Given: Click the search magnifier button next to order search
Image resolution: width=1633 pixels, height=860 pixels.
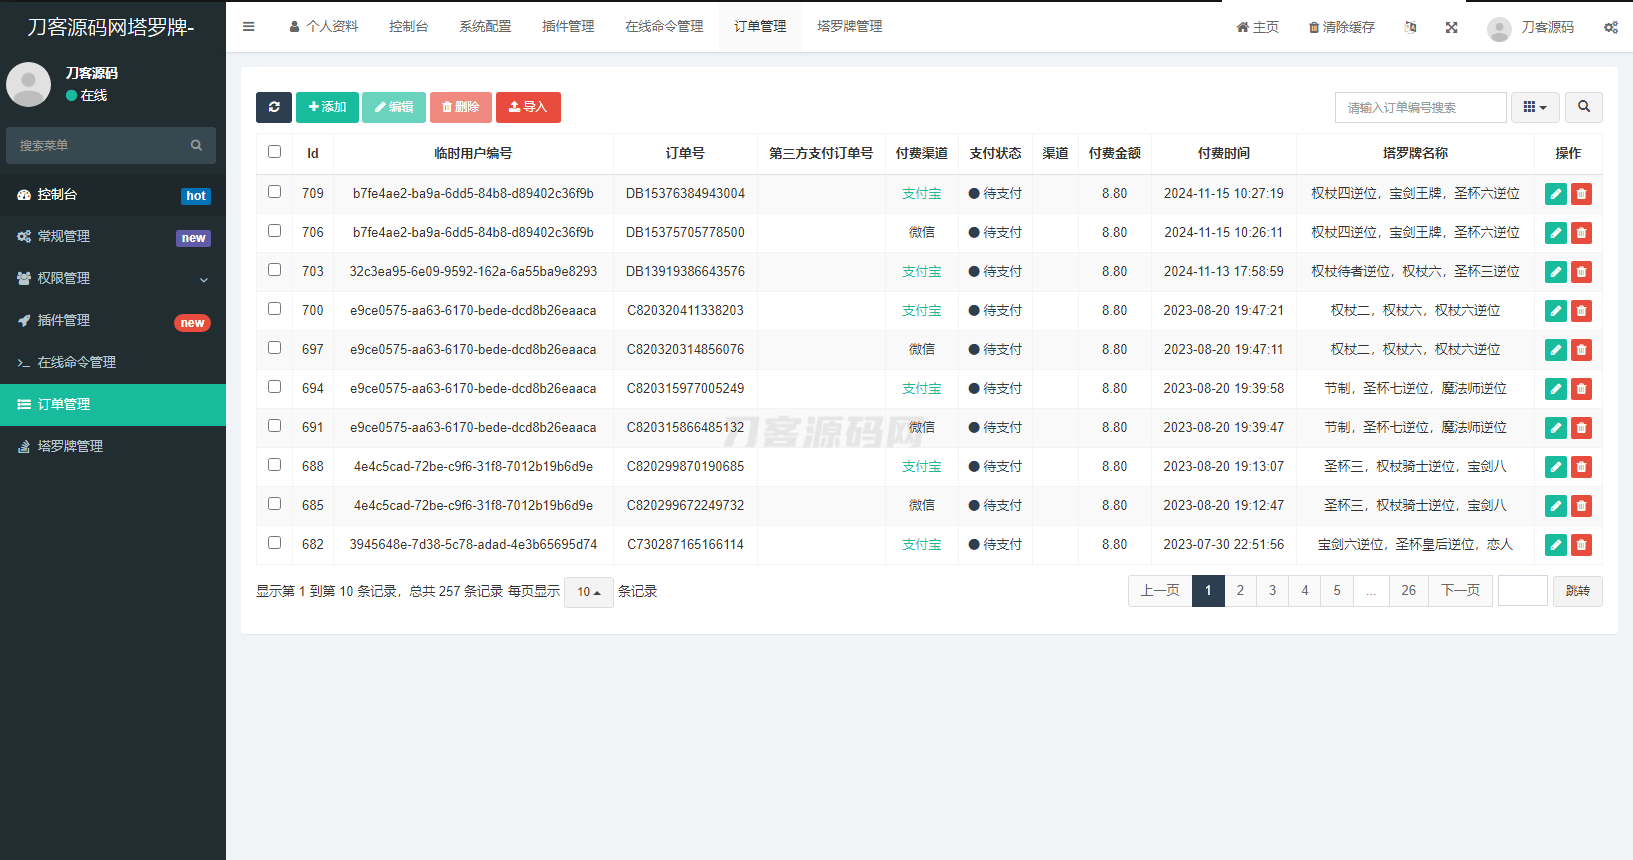Looking at the screenshot, I should tap(1583, 107).
